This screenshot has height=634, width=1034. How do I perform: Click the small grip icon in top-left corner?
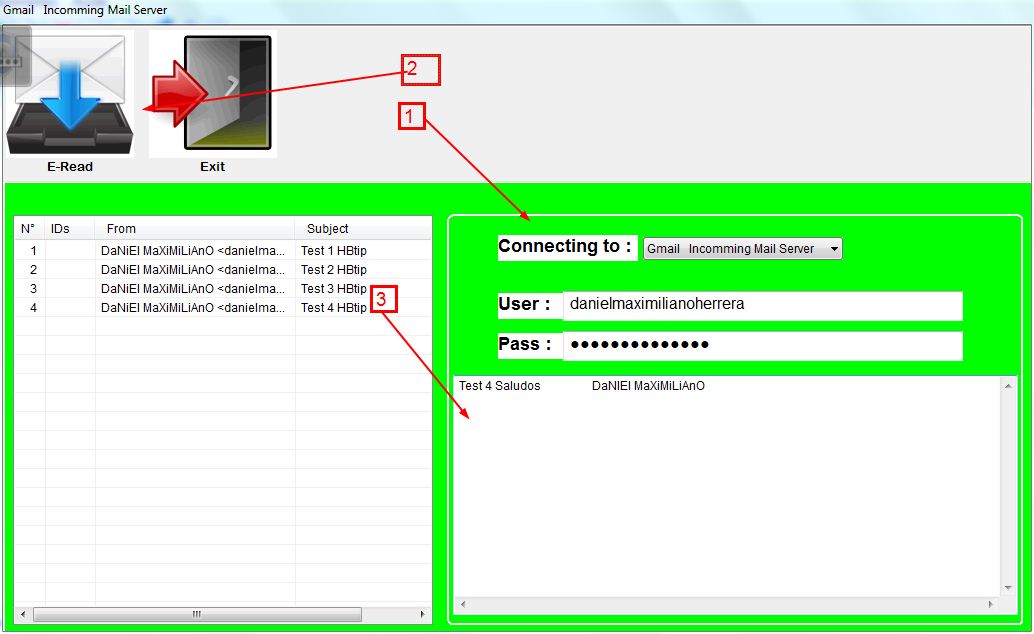(8, 63)
